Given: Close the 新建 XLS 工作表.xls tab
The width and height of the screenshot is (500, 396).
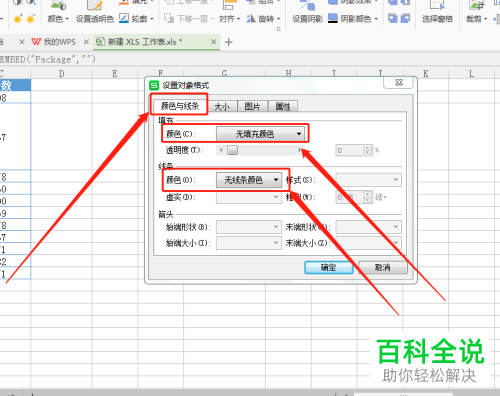Looking at the screenshot, I should point(213,42).
